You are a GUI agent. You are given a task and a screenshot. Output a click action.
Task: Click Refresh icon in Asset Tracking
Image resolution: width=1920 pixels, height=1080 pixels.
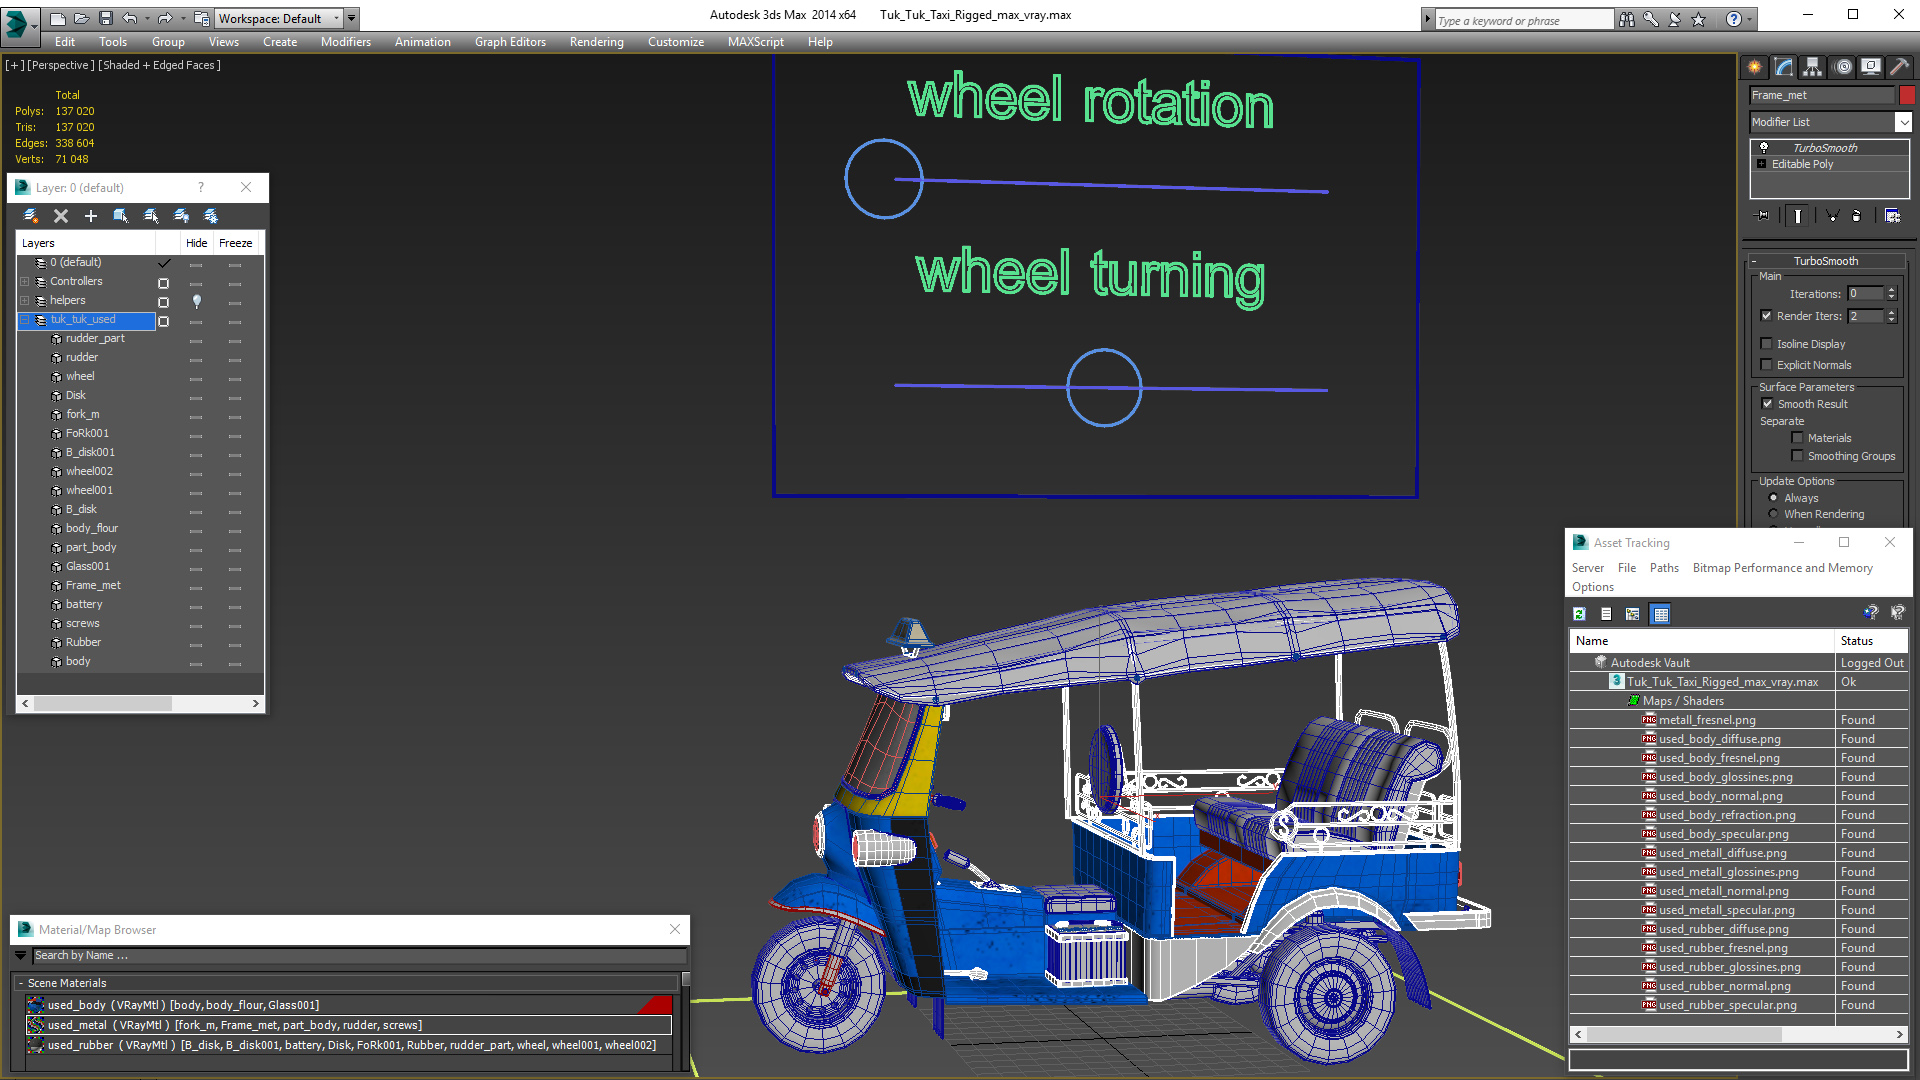point(1580,614)
